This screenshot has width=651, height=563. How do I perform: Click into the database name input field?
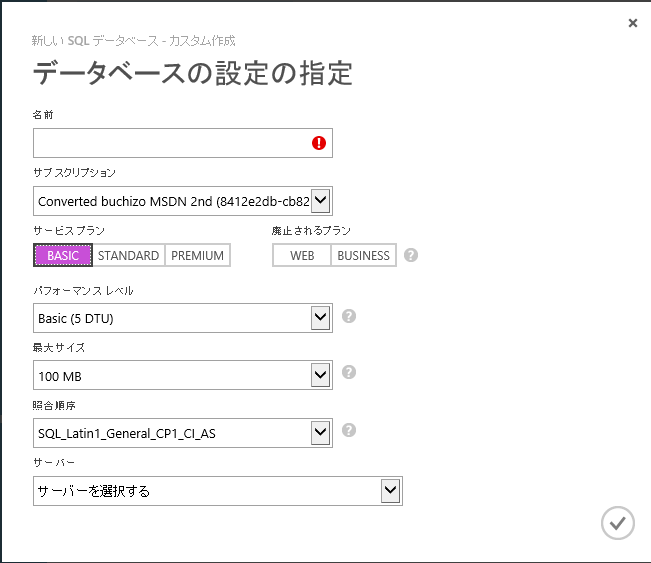tap(170, 143)
